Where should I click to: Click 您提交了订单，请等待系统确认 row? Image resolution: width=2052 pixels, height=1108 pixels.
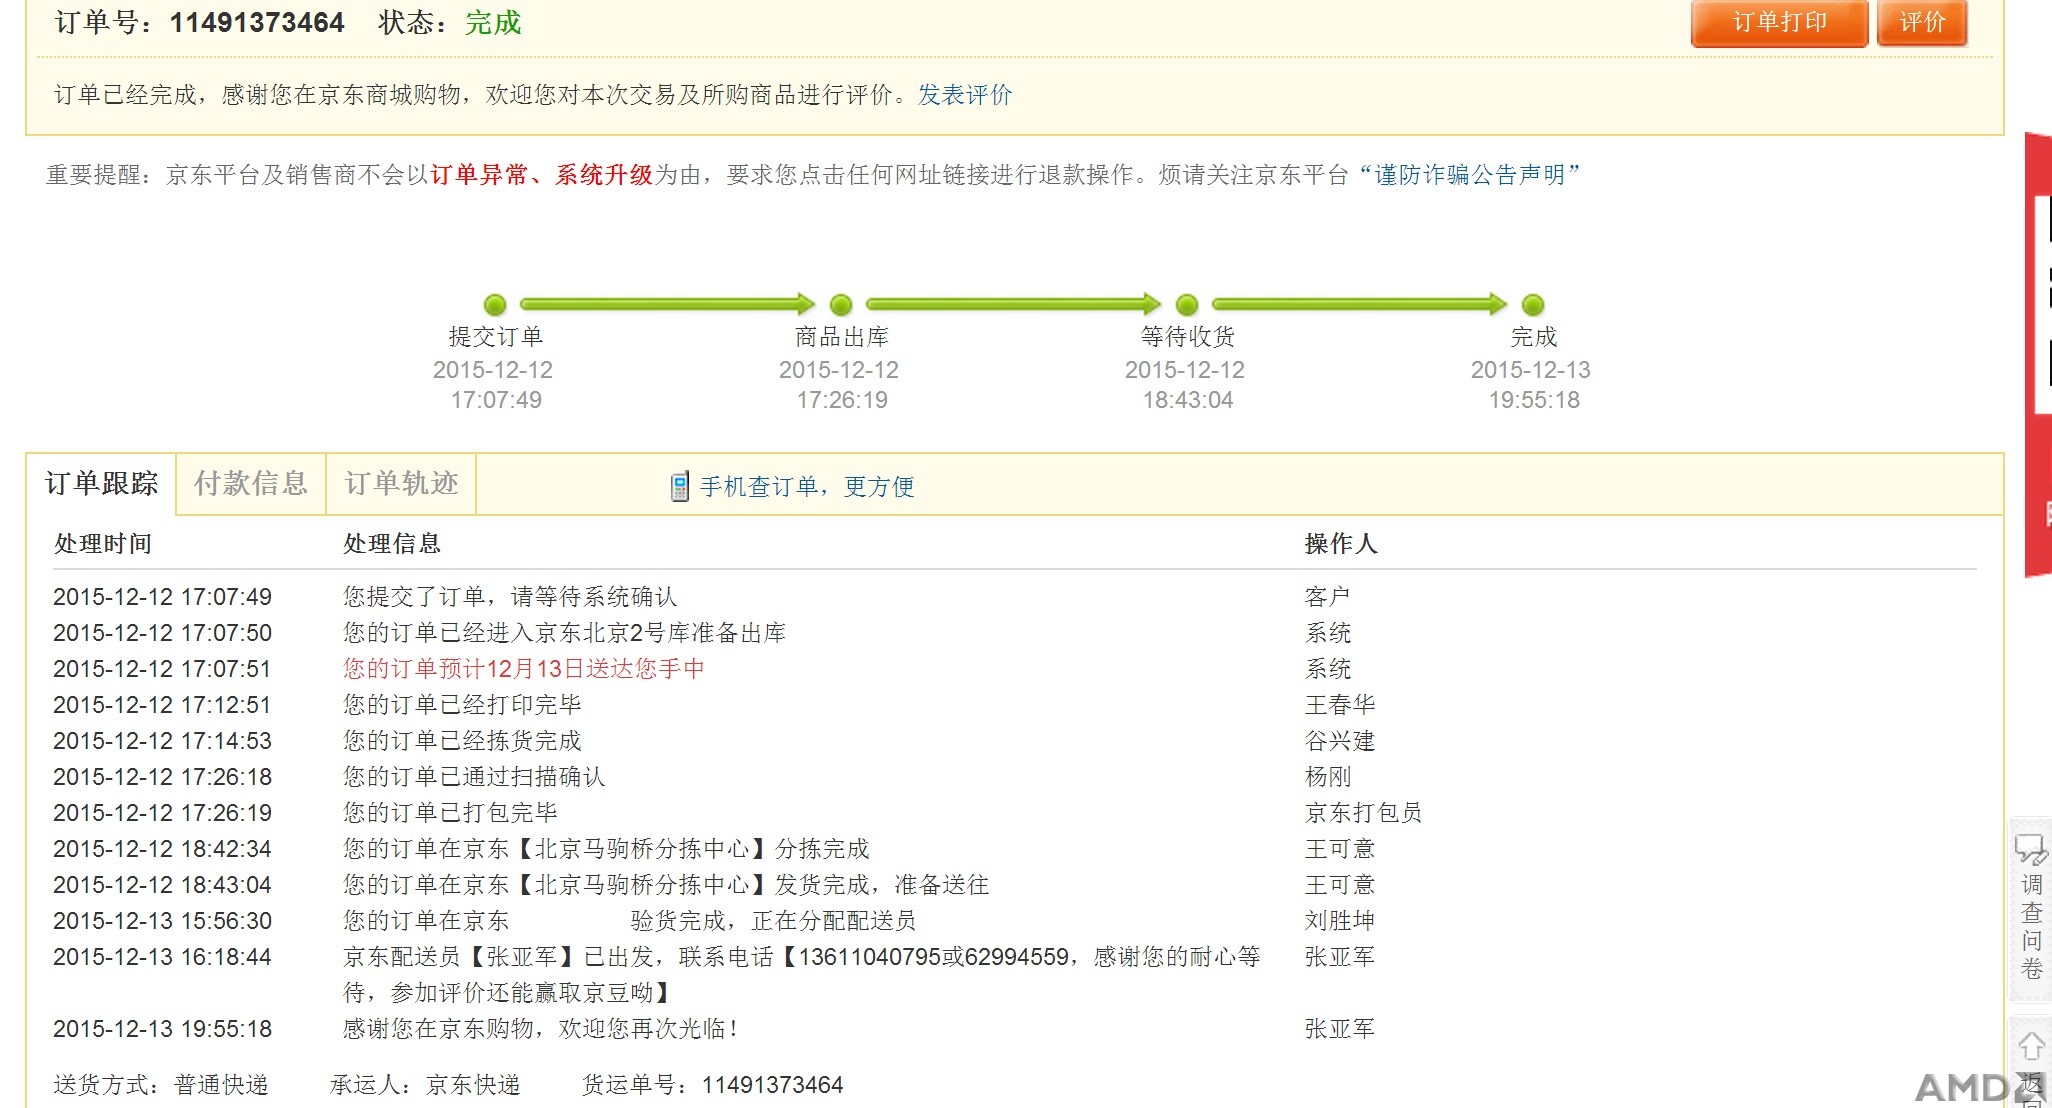click(1015, 597)
